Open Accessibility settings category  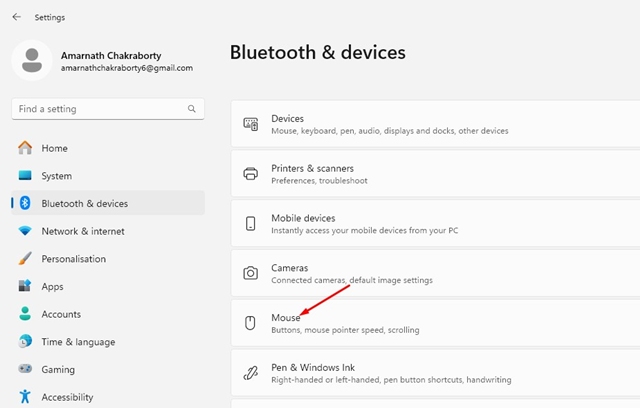[x=67, y=397]
